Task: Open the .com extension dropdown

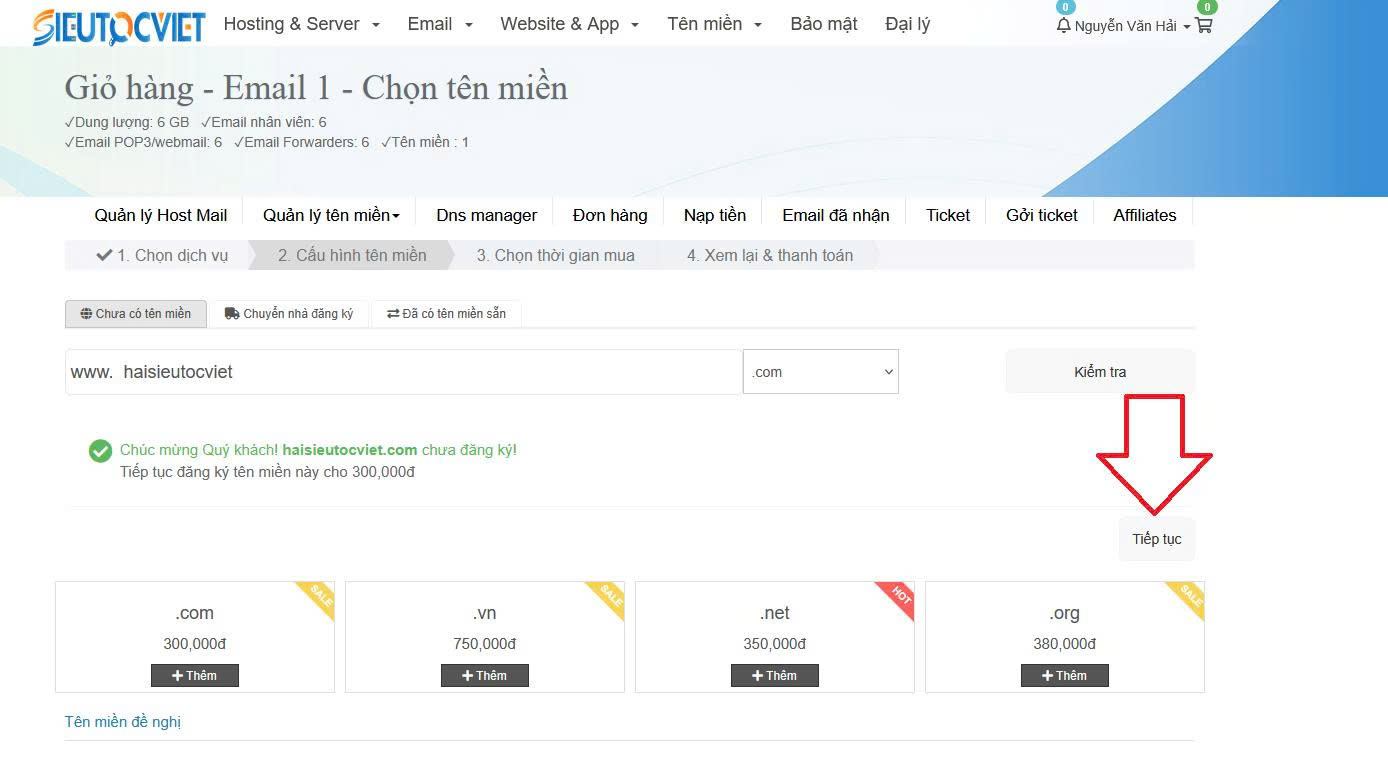Action: [x=821, y=372]
